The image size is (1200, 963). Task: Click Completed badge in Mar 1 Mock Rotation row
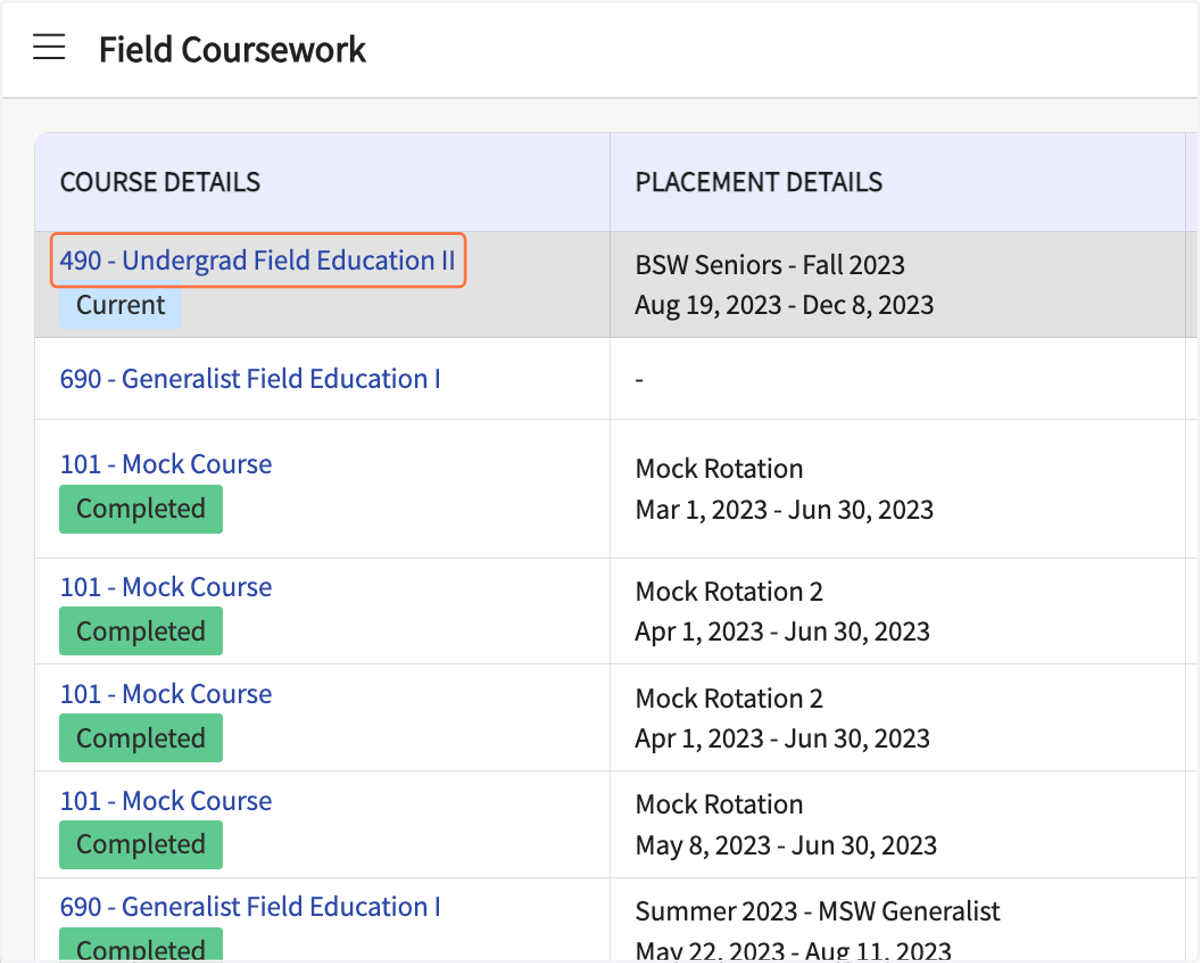click(x=141, y=509)
